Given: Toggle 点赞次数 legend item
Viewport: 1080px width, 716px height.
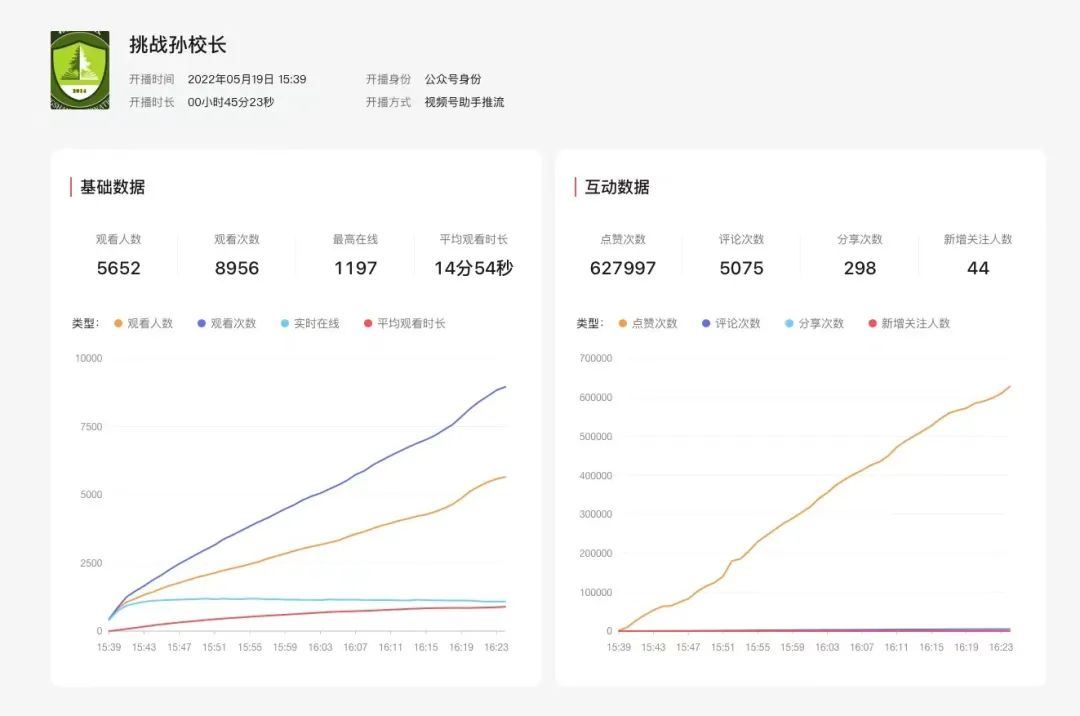Looking at the screenshot, I should click(648, 324).
